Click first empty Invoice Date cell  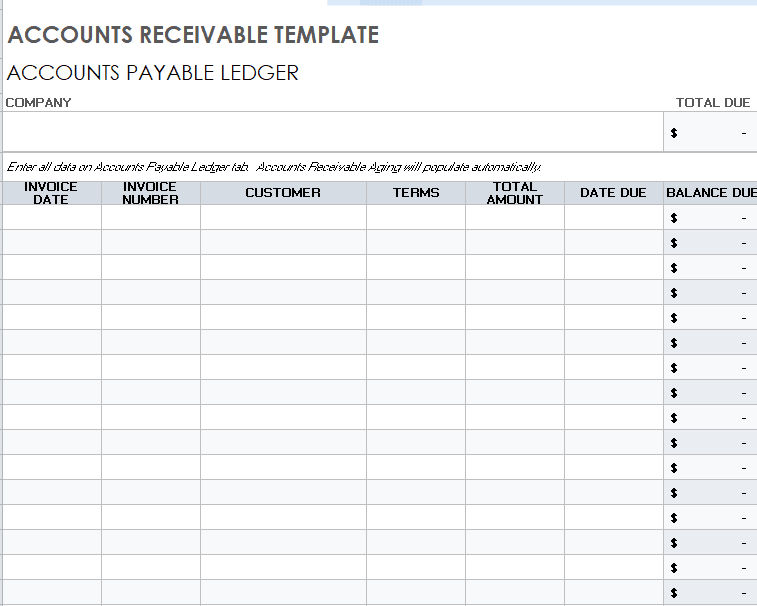pos(52,217)
